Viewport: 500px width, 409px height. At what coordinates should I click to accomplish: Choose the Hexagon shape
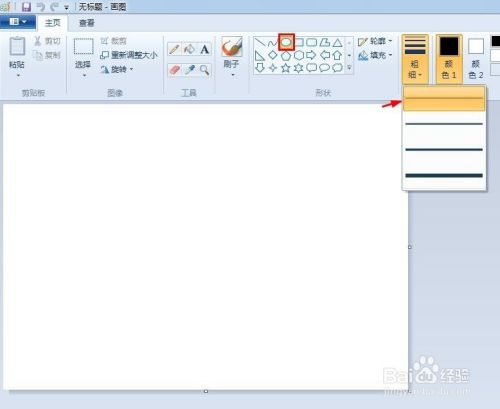pos(299,55)
